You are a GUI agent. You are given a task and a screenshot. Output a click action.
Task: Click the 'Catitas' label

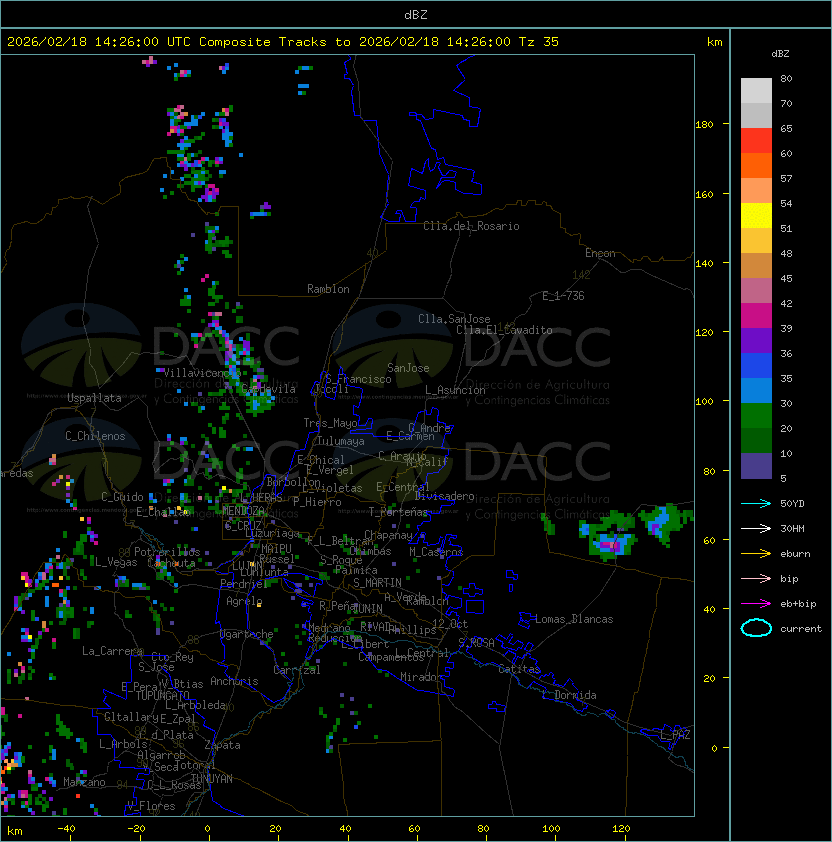519,669
